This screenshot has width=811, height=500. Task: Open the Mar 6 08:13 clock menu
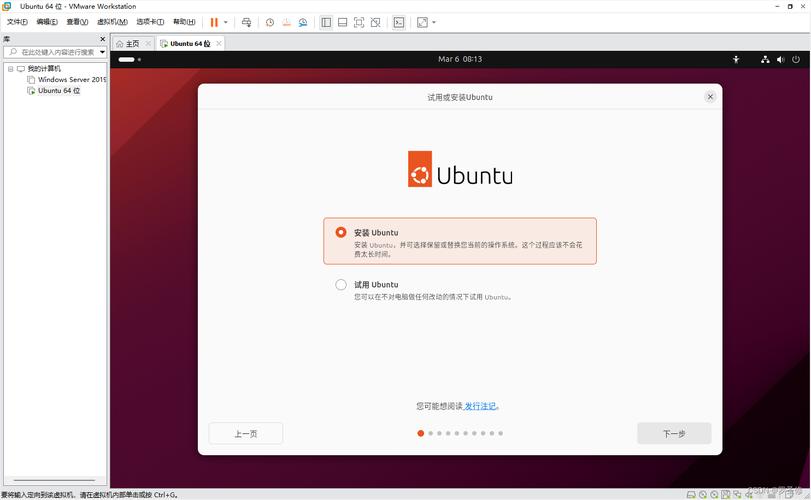point(460,59)
